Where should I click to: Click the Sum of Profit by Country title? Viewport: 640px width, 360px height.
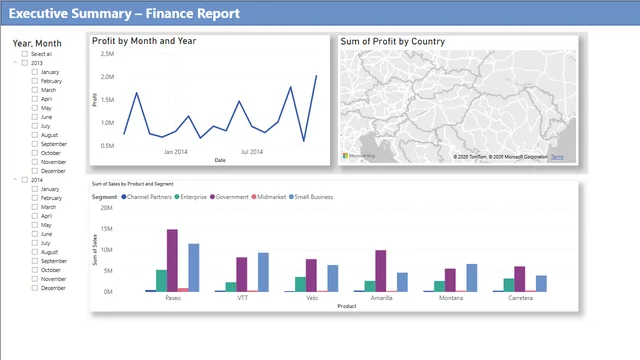pyautogui.click(x=393, y=41)
